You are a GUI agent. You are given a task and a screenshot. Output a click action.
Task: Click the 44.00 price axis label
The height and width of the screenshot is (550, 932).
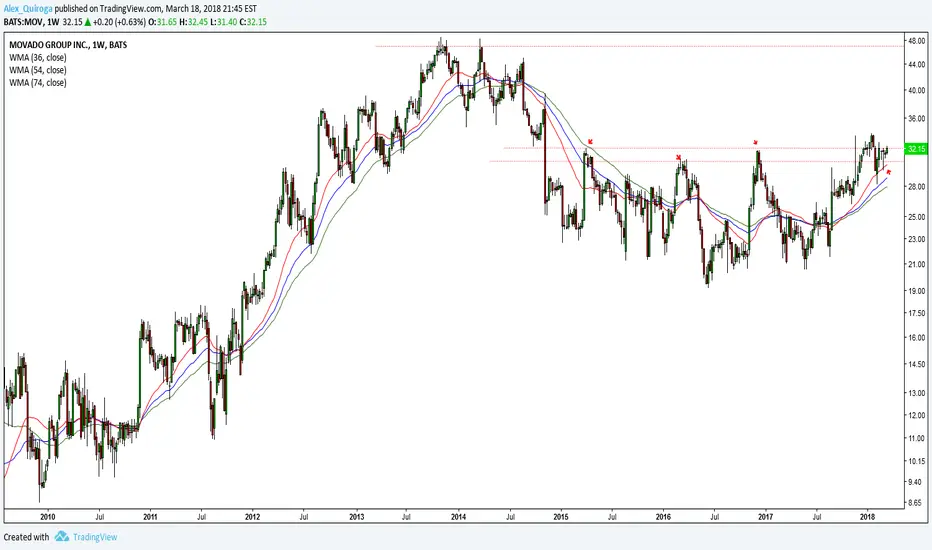click(917, 64)
